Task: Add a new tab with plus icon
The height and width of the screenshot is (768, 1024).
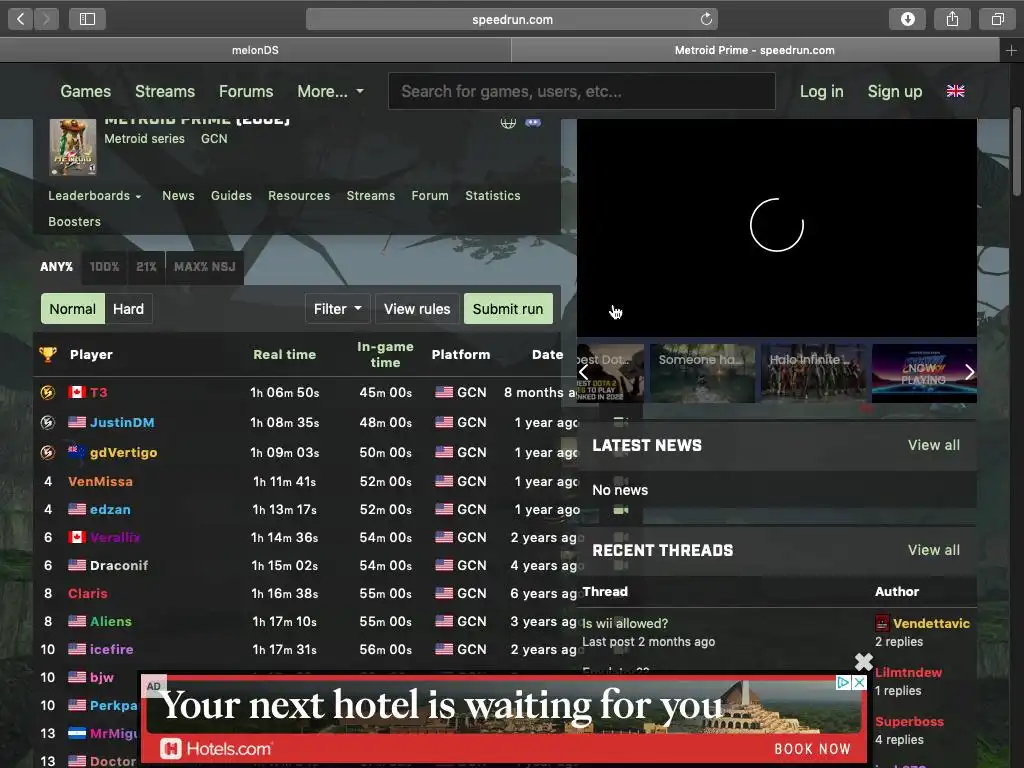Action: [1011, 50]
